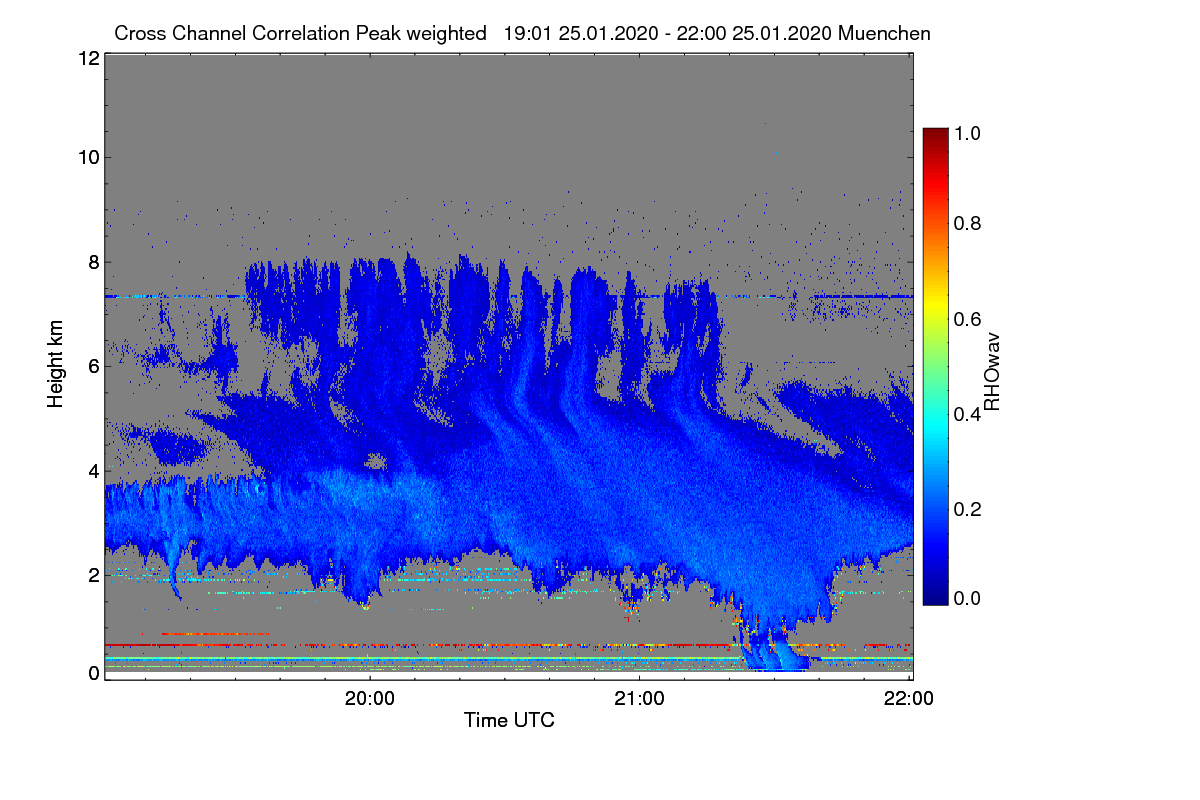
Task: Click the 'Time UTC' x-axis label
Action: pos(509,720)
